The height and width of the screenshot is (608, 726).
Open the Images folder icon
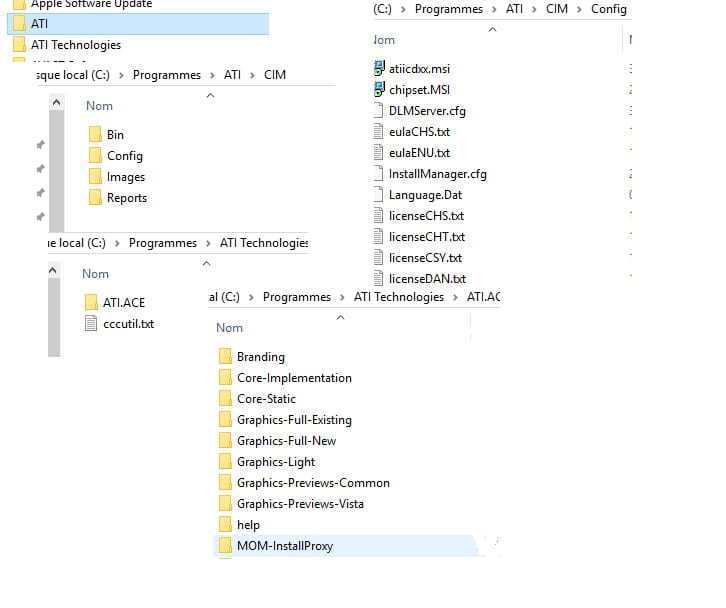click(x=95, y=176)
